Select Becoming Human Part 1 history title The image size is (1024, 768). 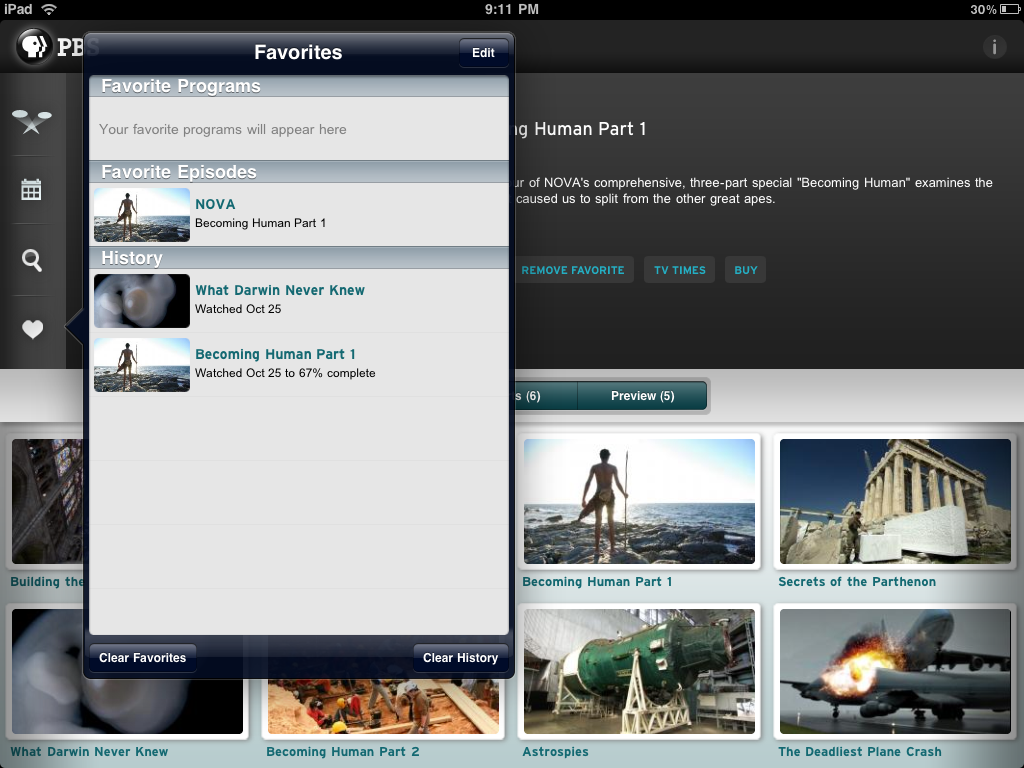point(276,354)
